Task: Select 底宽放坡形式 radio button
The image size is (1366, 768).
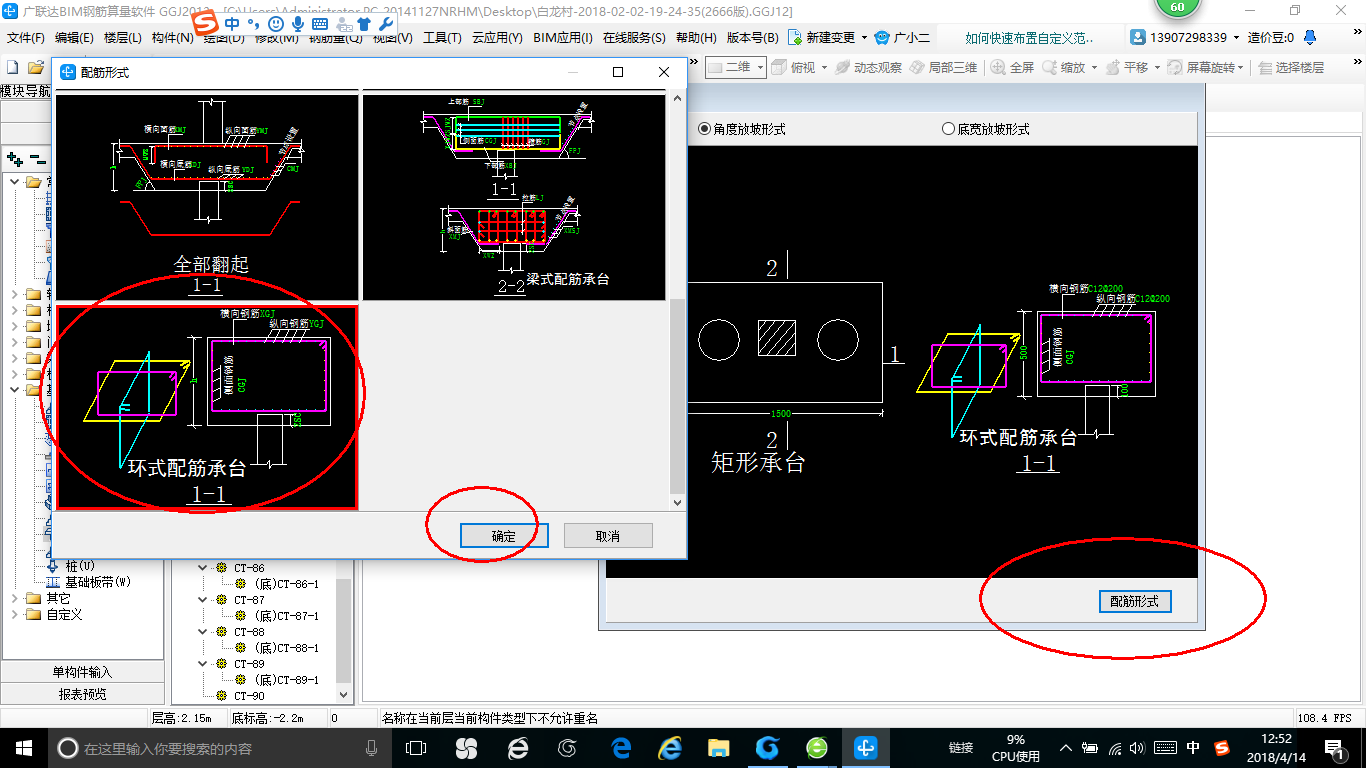Action: pyautogui.click(x=948, y=129)
